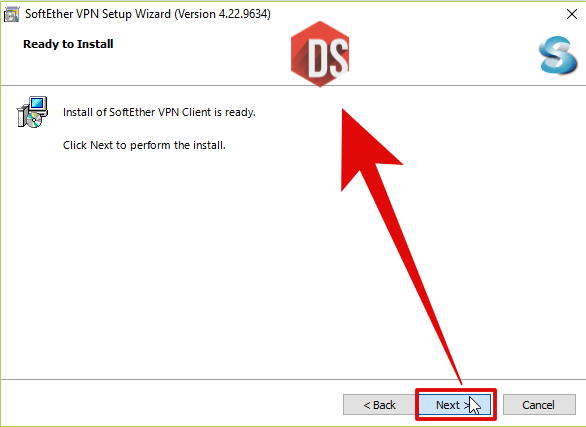Image resolution: width=586 pixels, height=427 pixels.
Task: Click the 'Click Next to perform the install' text
Action: point(144,145)
